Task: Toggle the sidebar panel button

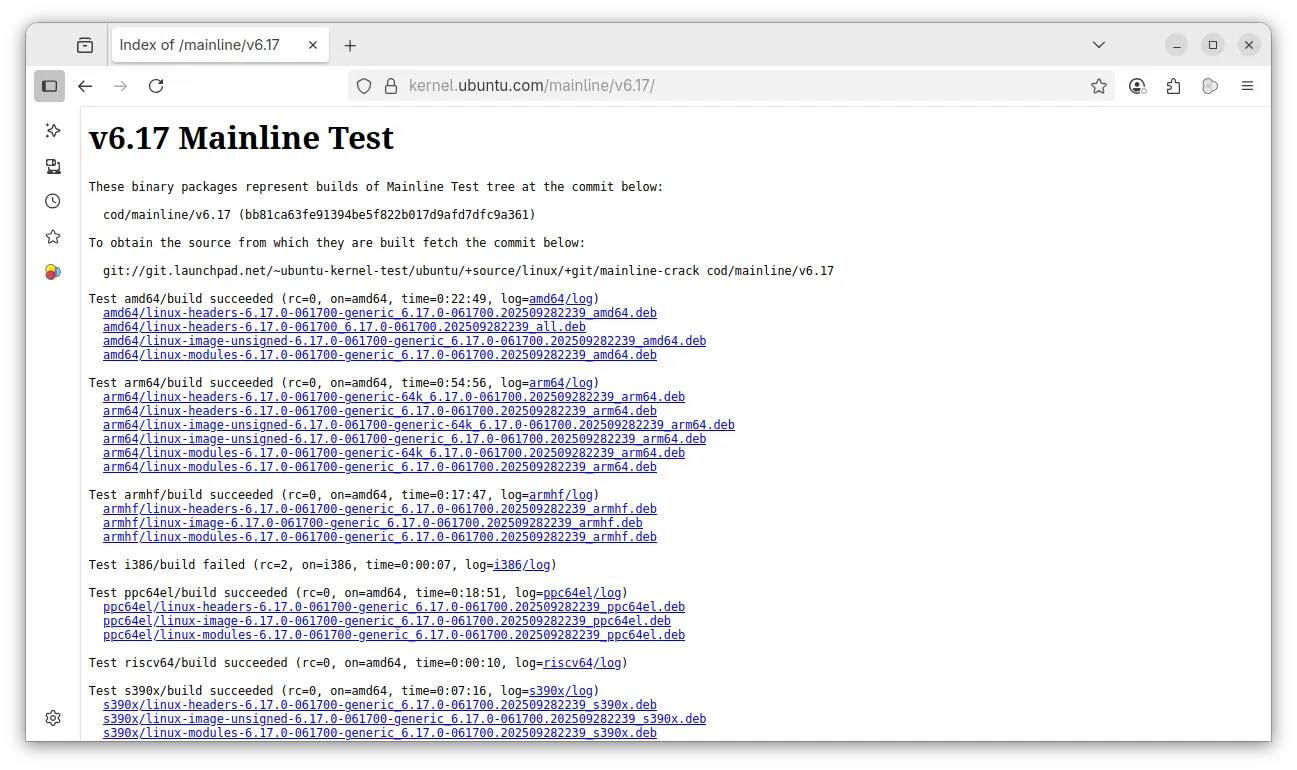Action: (x=49, y=86)
